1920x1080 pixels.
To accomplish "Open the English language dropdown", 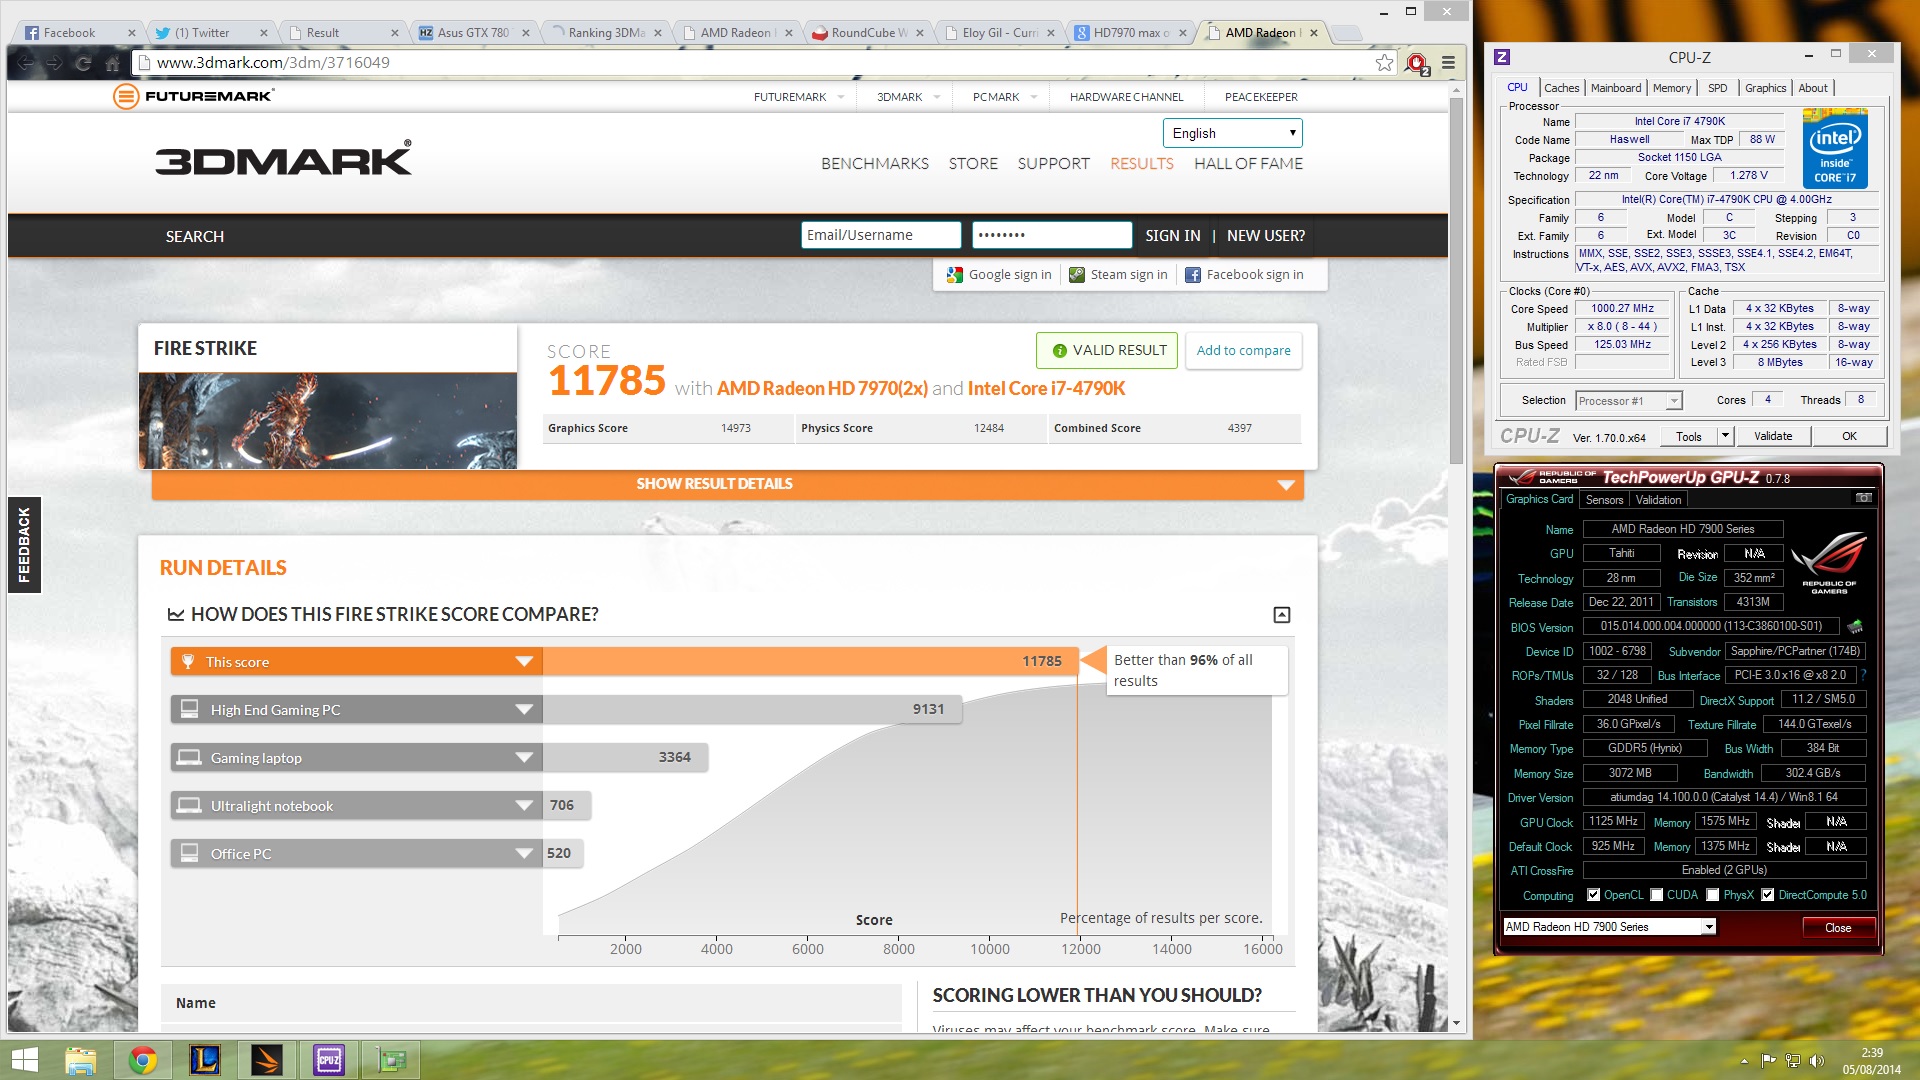I will pos(1232,133).
